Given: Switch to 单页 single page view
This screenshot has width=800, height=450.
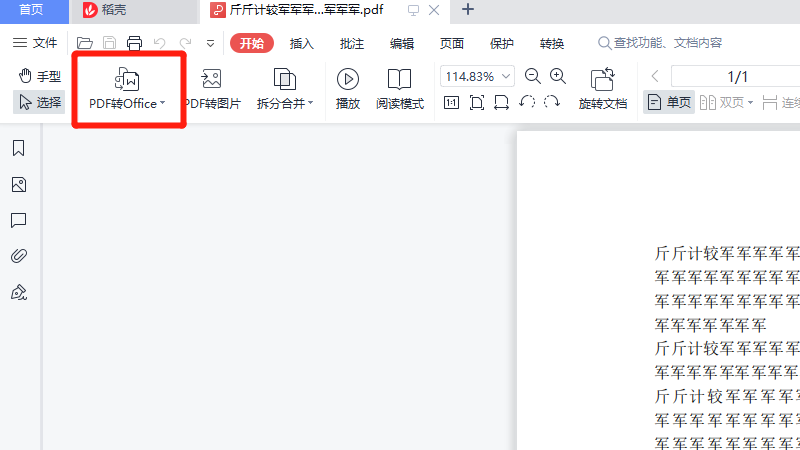Looking at the screenshot, I should coord(669,102).
